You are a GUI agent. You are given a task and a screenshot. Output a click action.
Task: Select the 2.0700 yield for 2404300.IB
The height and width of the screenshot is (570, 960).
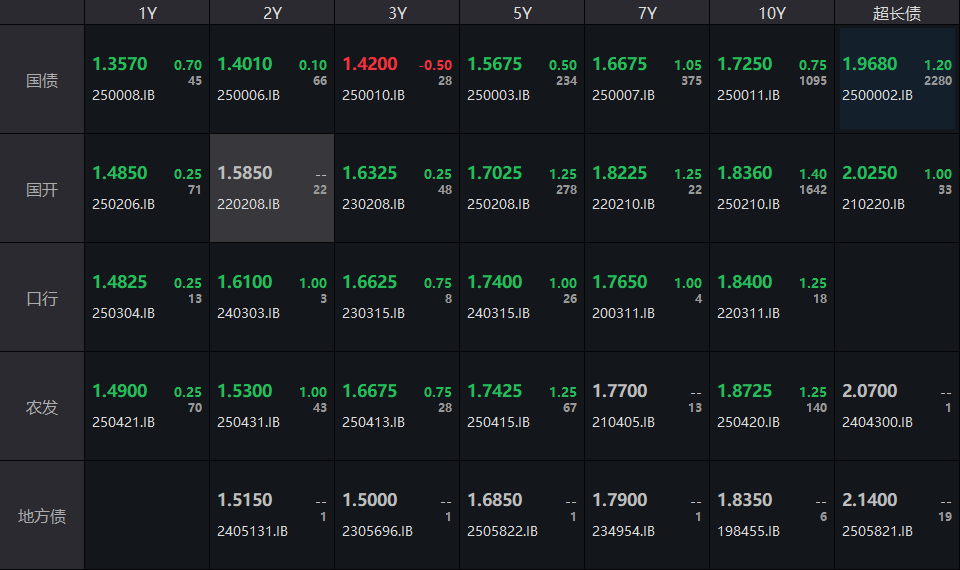(x=869, y=391)
